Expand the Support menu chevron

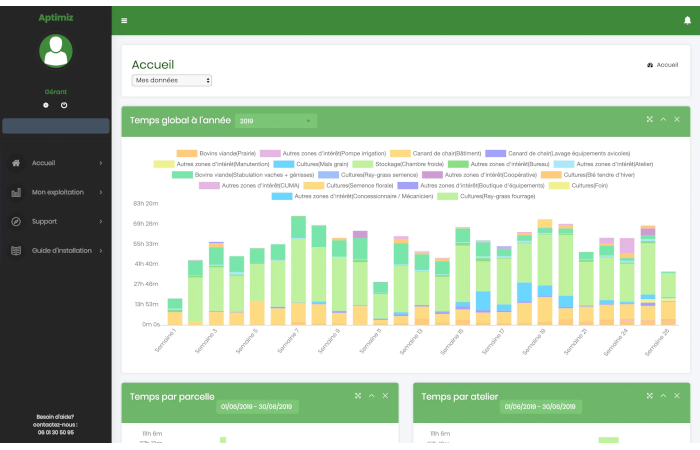point(101,221)
